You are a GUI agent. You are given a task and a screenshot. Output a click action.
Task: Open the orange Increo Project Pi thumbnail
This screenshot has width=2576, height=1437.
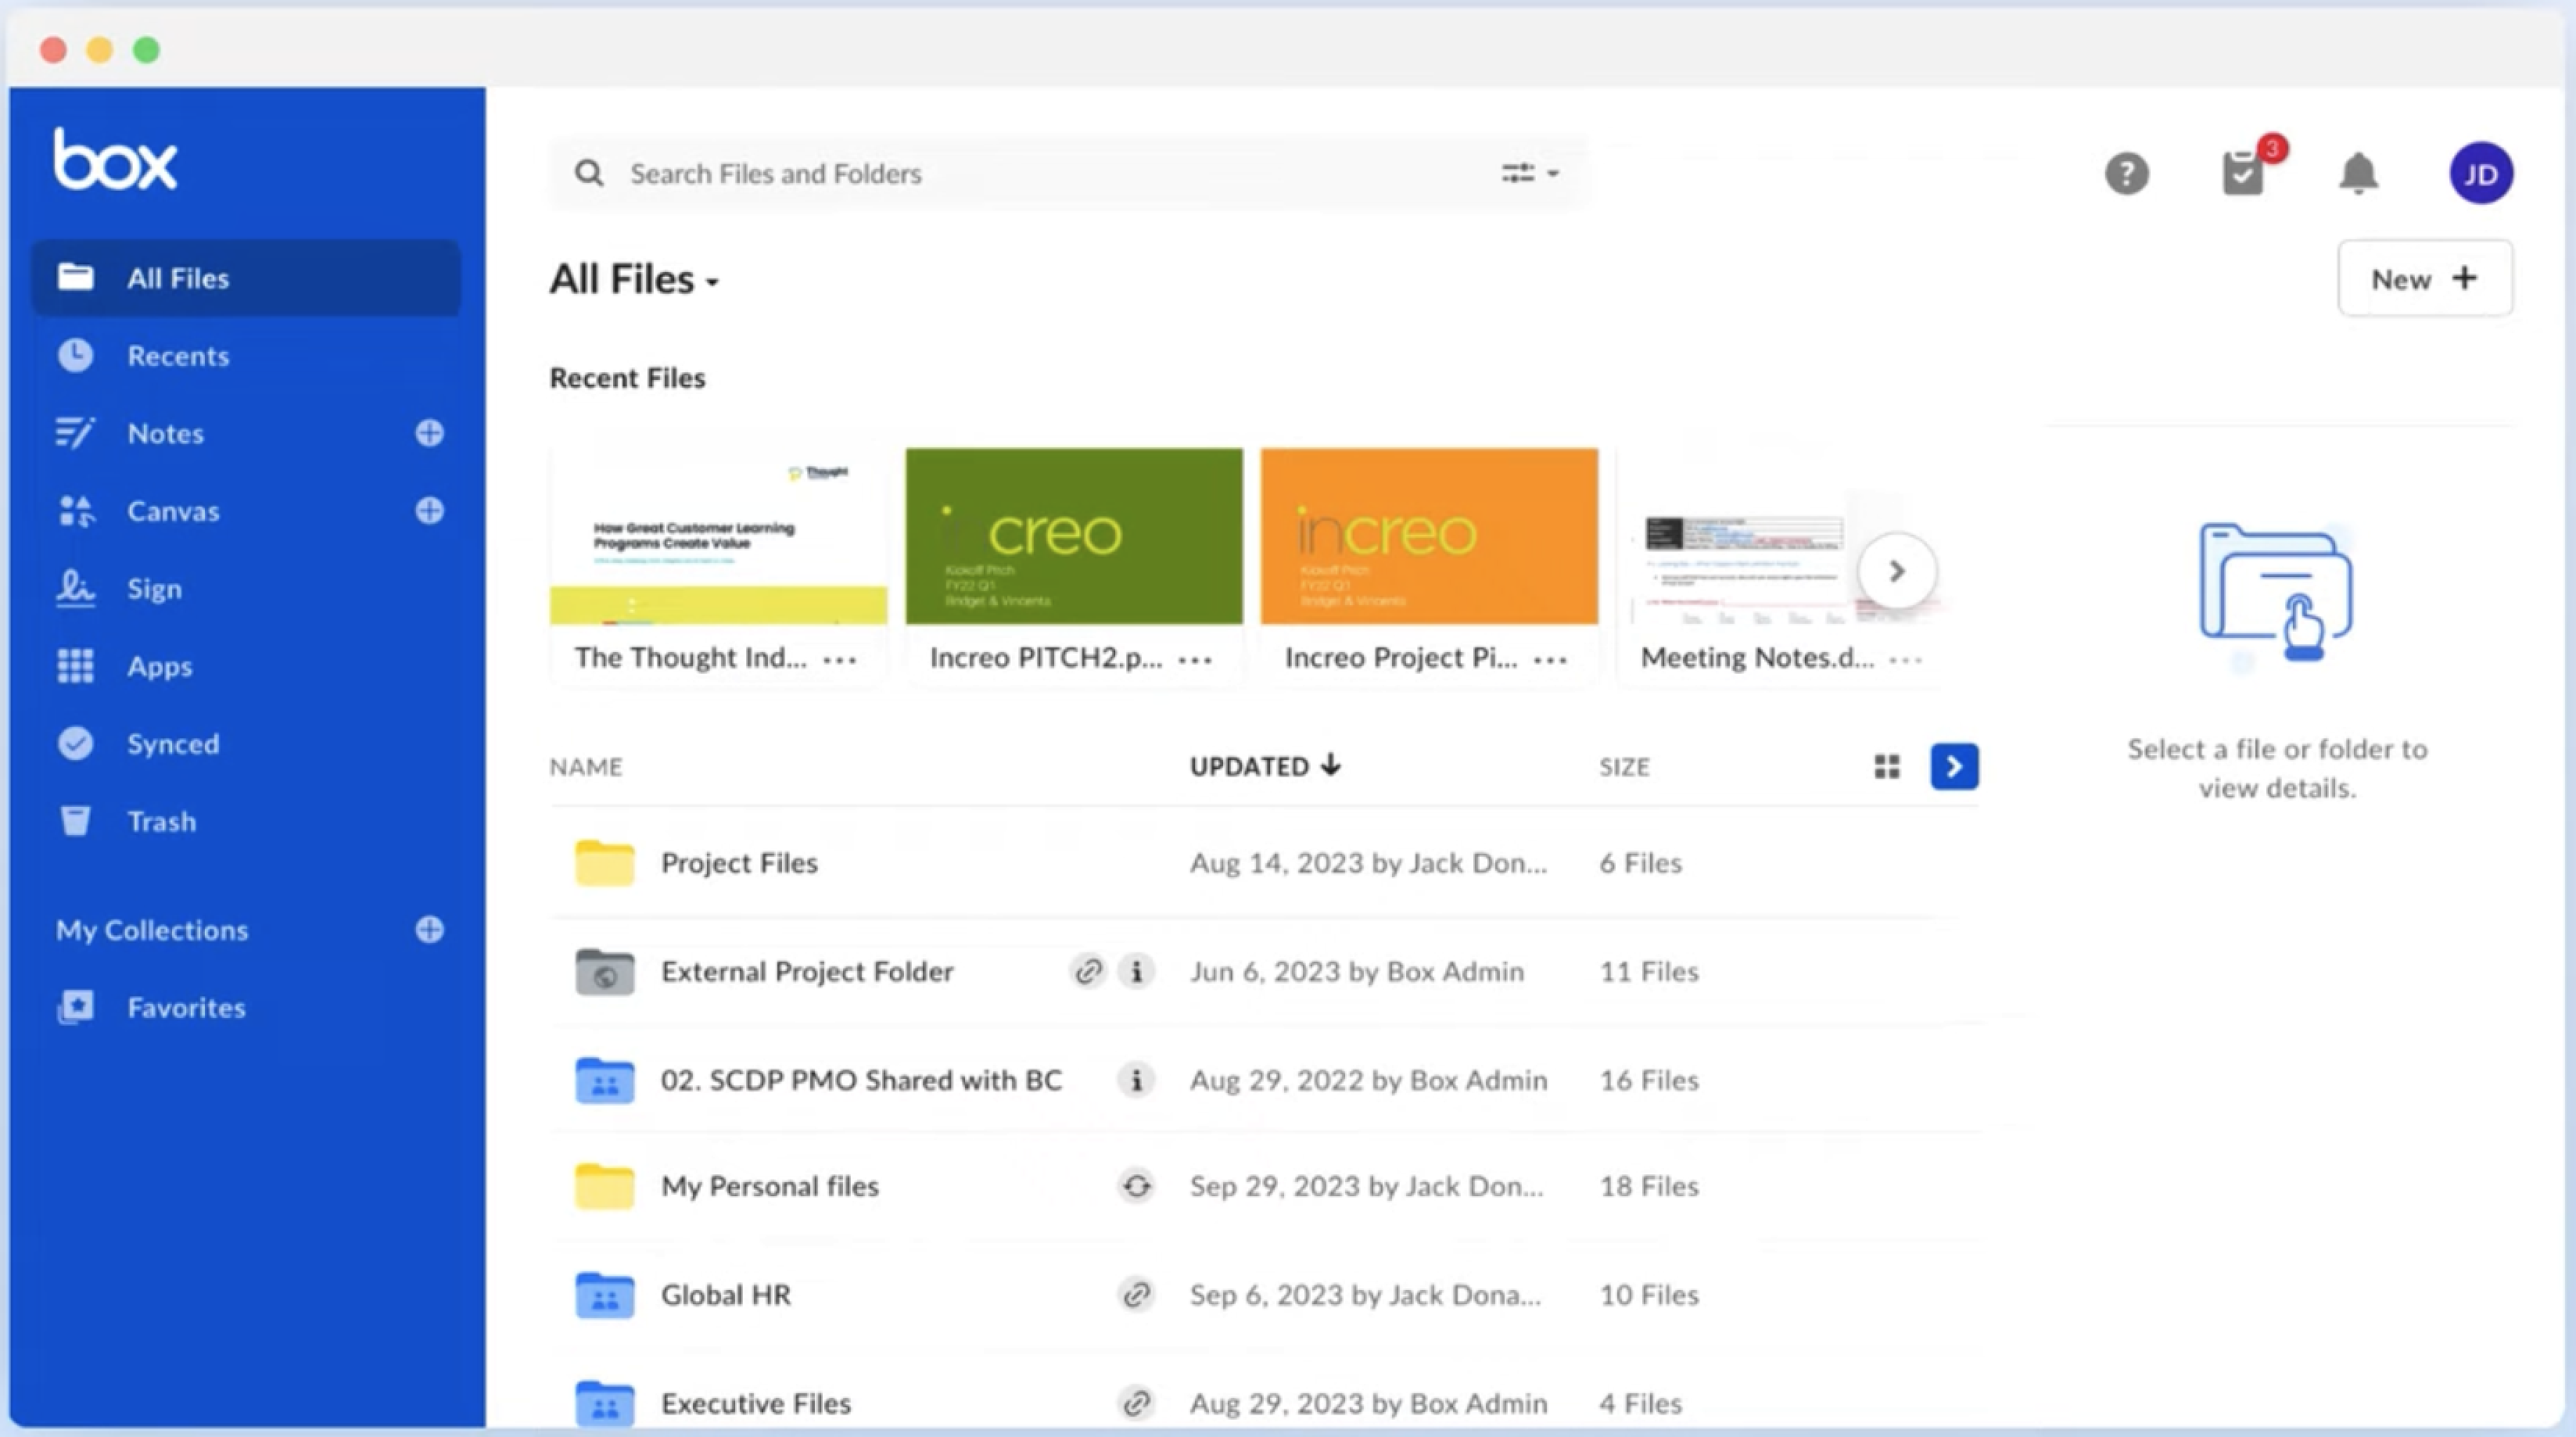(x=1429, y=536)
